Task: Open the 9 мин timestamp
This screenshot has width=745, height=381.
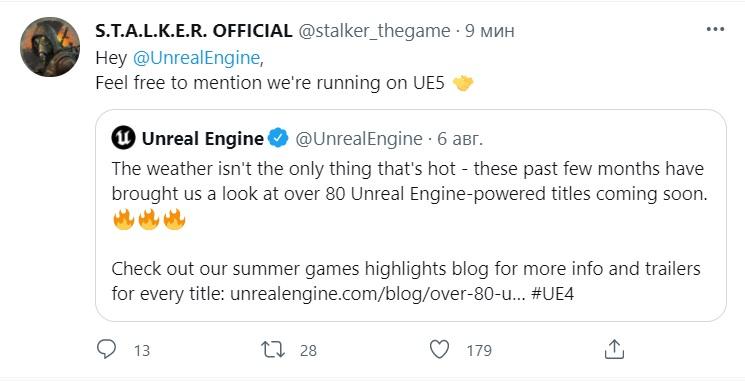Action: click(x=489, y=31)
